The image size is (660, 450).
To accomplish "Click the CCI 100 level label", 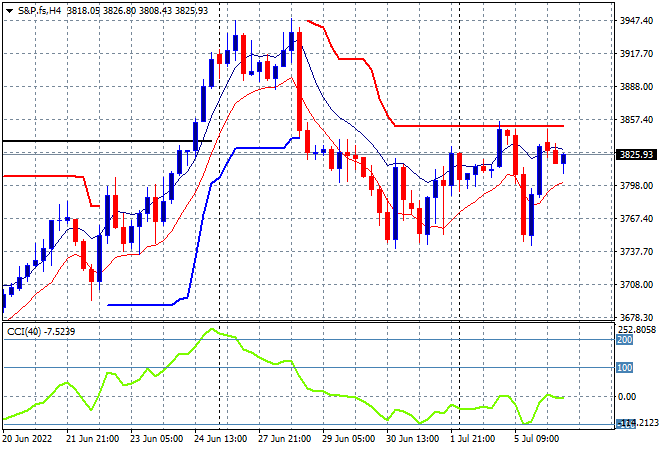I will point(625,368).
